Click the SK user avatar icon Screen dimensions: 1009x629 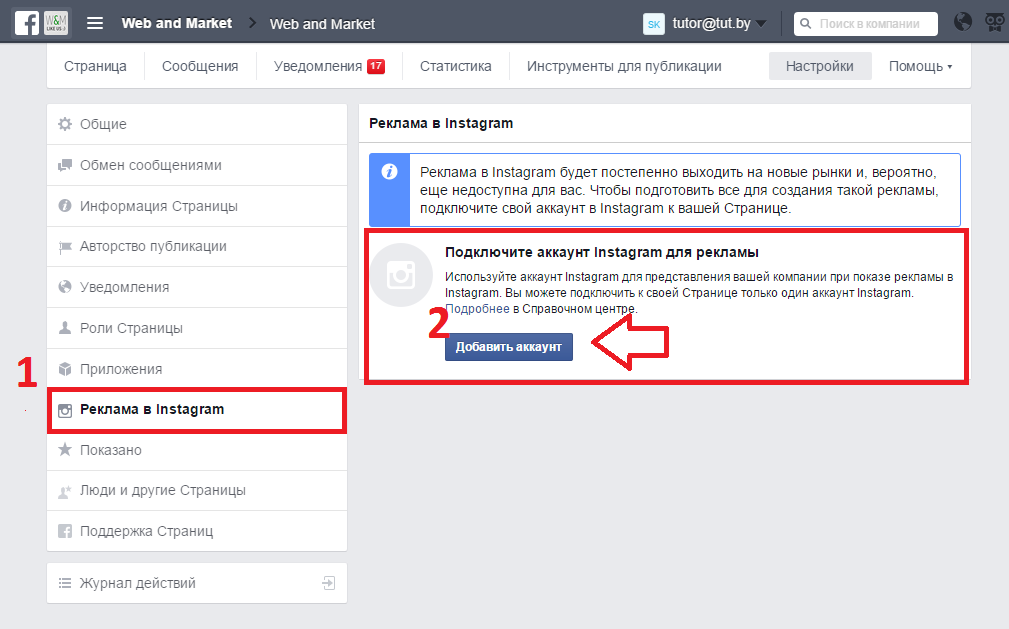click(654, 24)
